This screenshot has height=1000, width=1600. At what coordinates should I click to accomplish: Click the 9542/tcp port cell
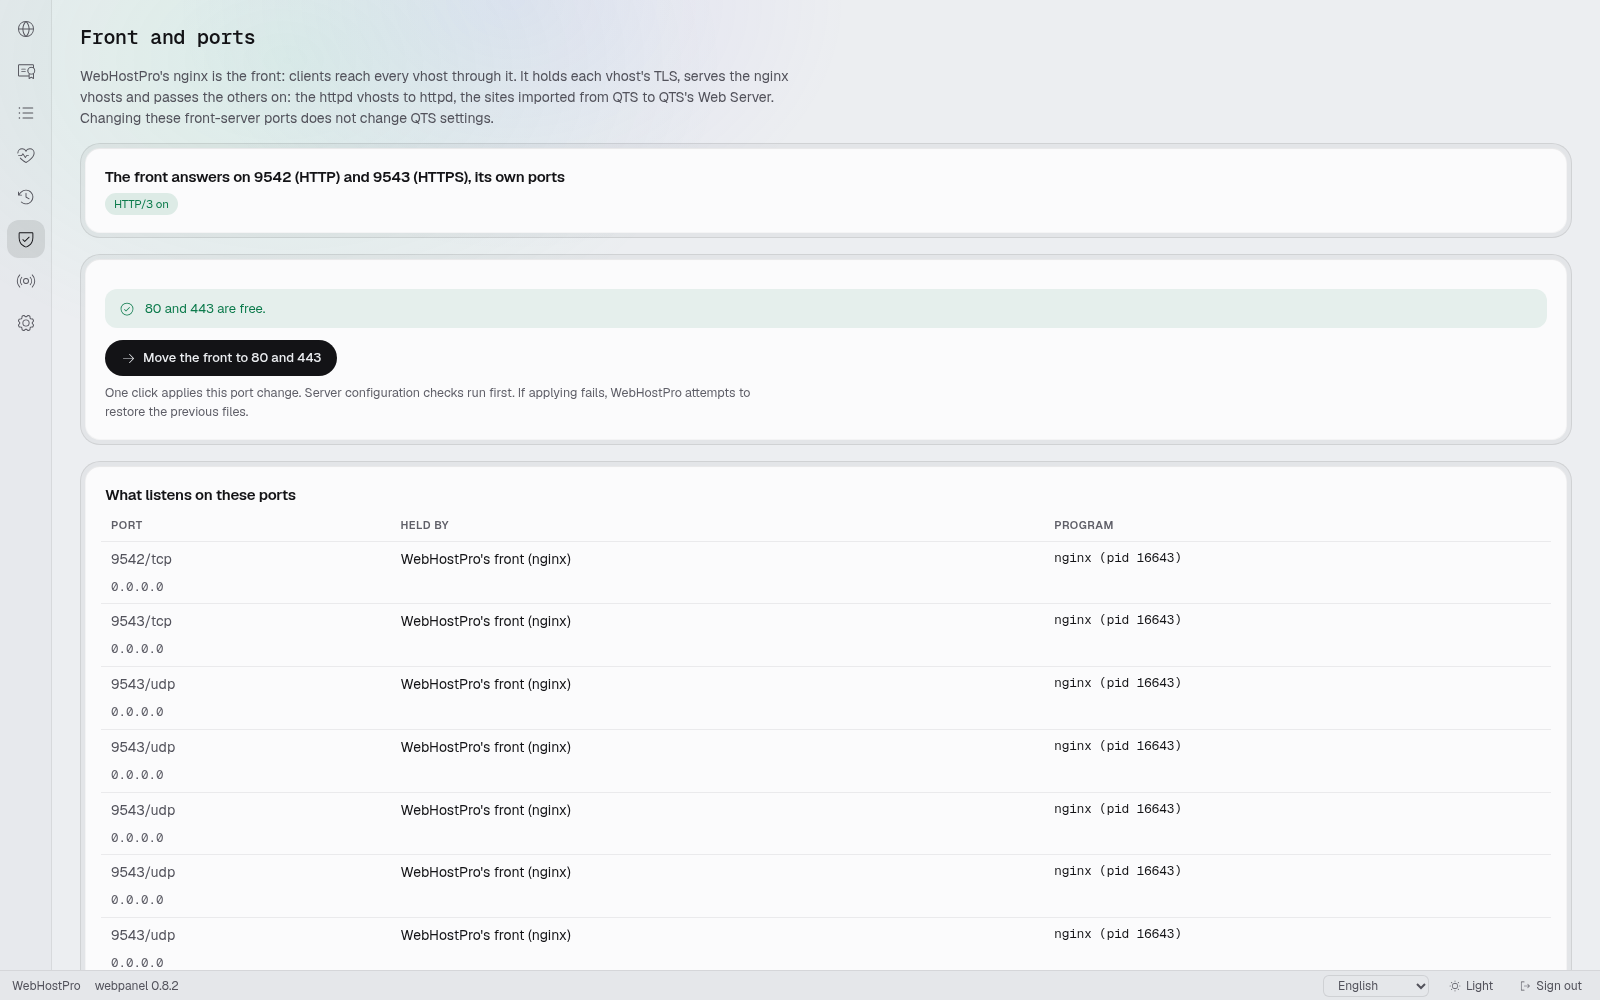tap(141, 559)
